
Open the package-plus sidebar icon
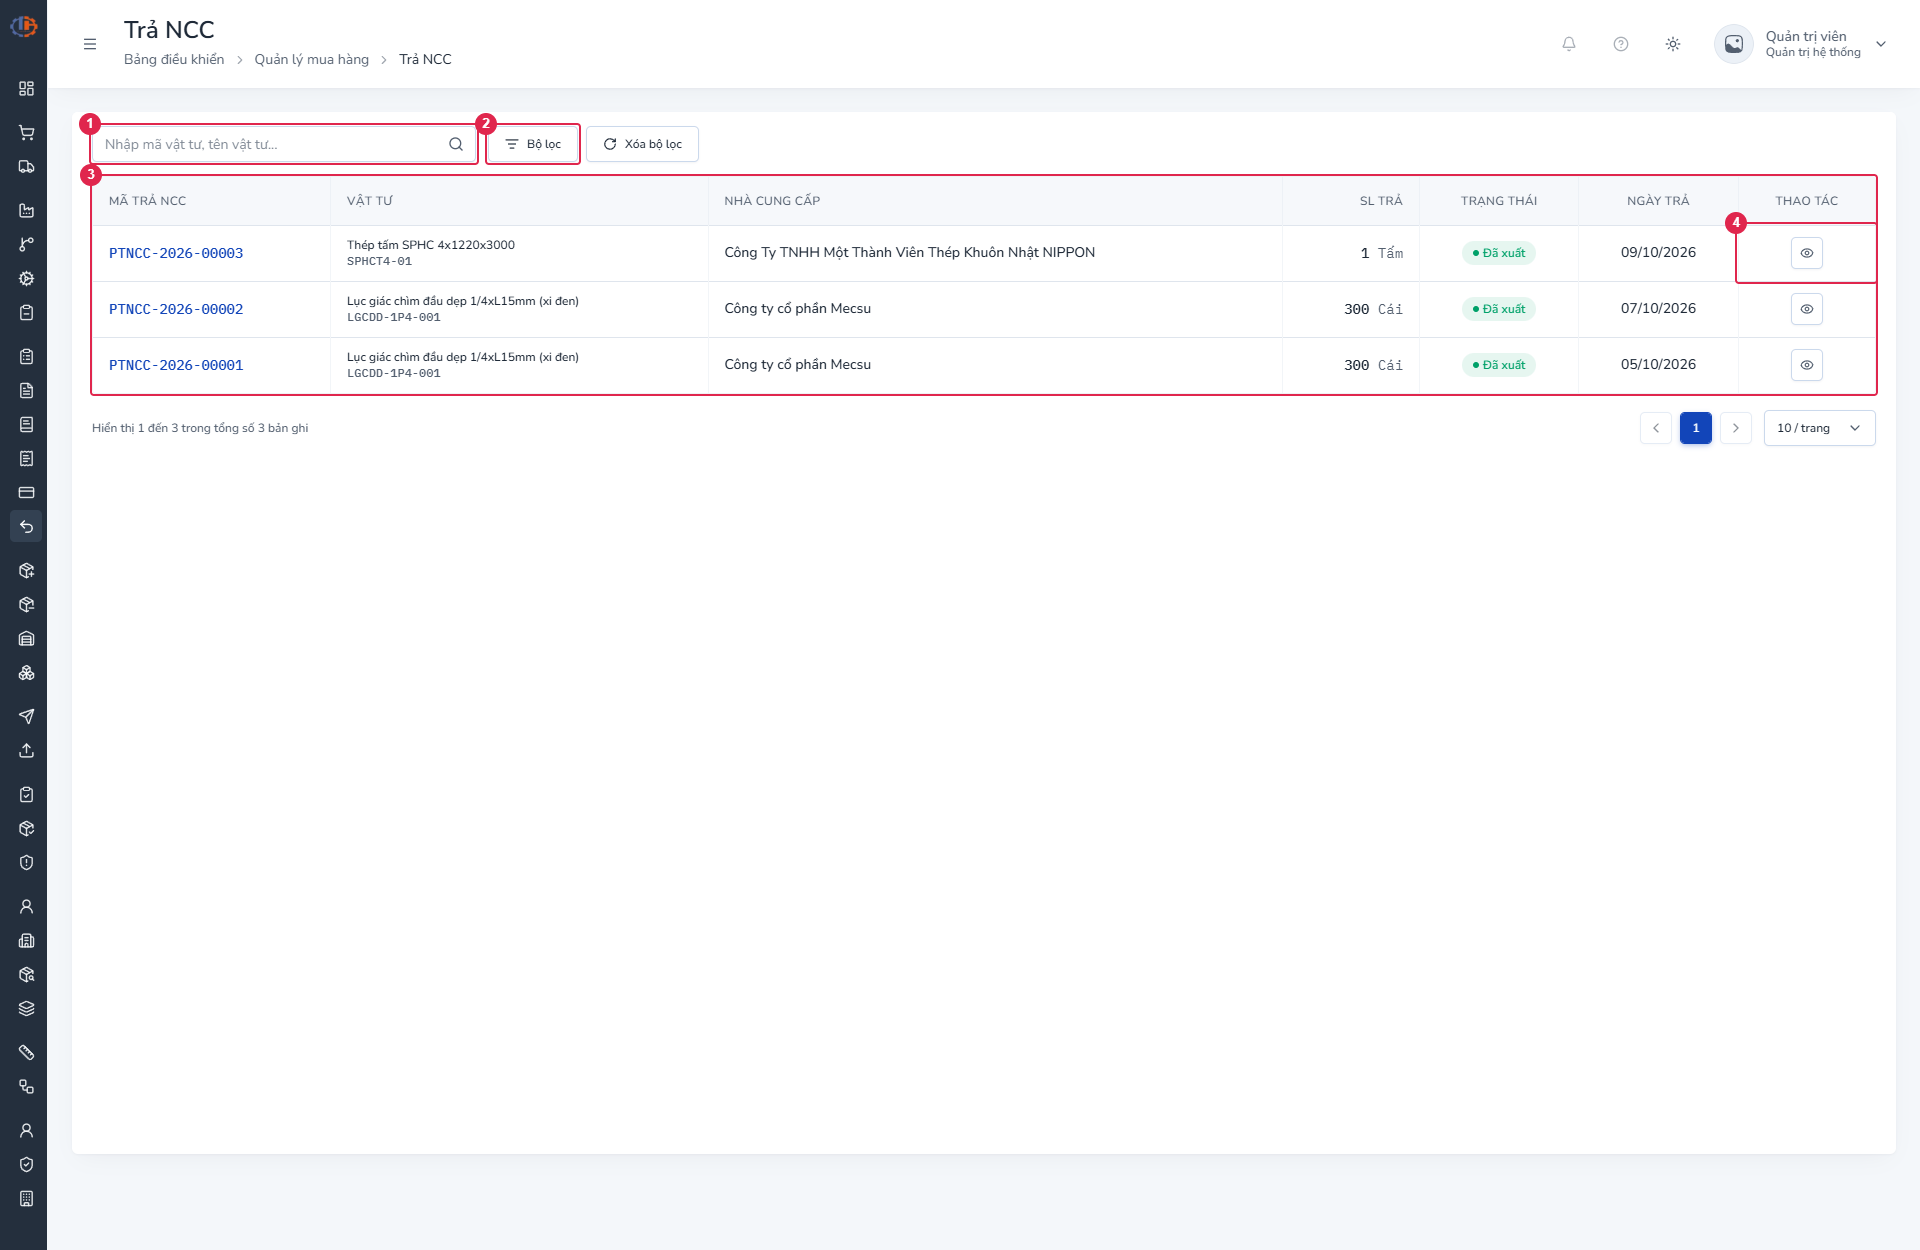click(26, 571)
